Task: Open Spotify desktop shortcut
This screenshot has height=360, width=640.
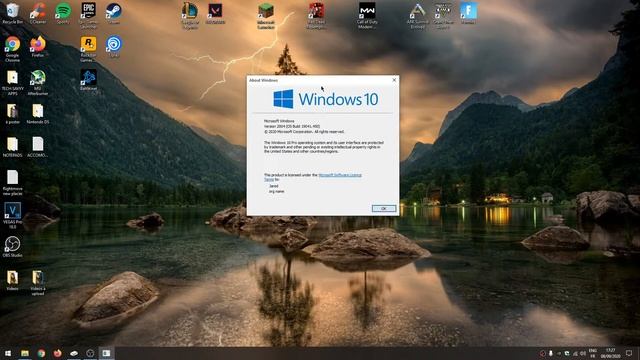Action: (63, 13)
